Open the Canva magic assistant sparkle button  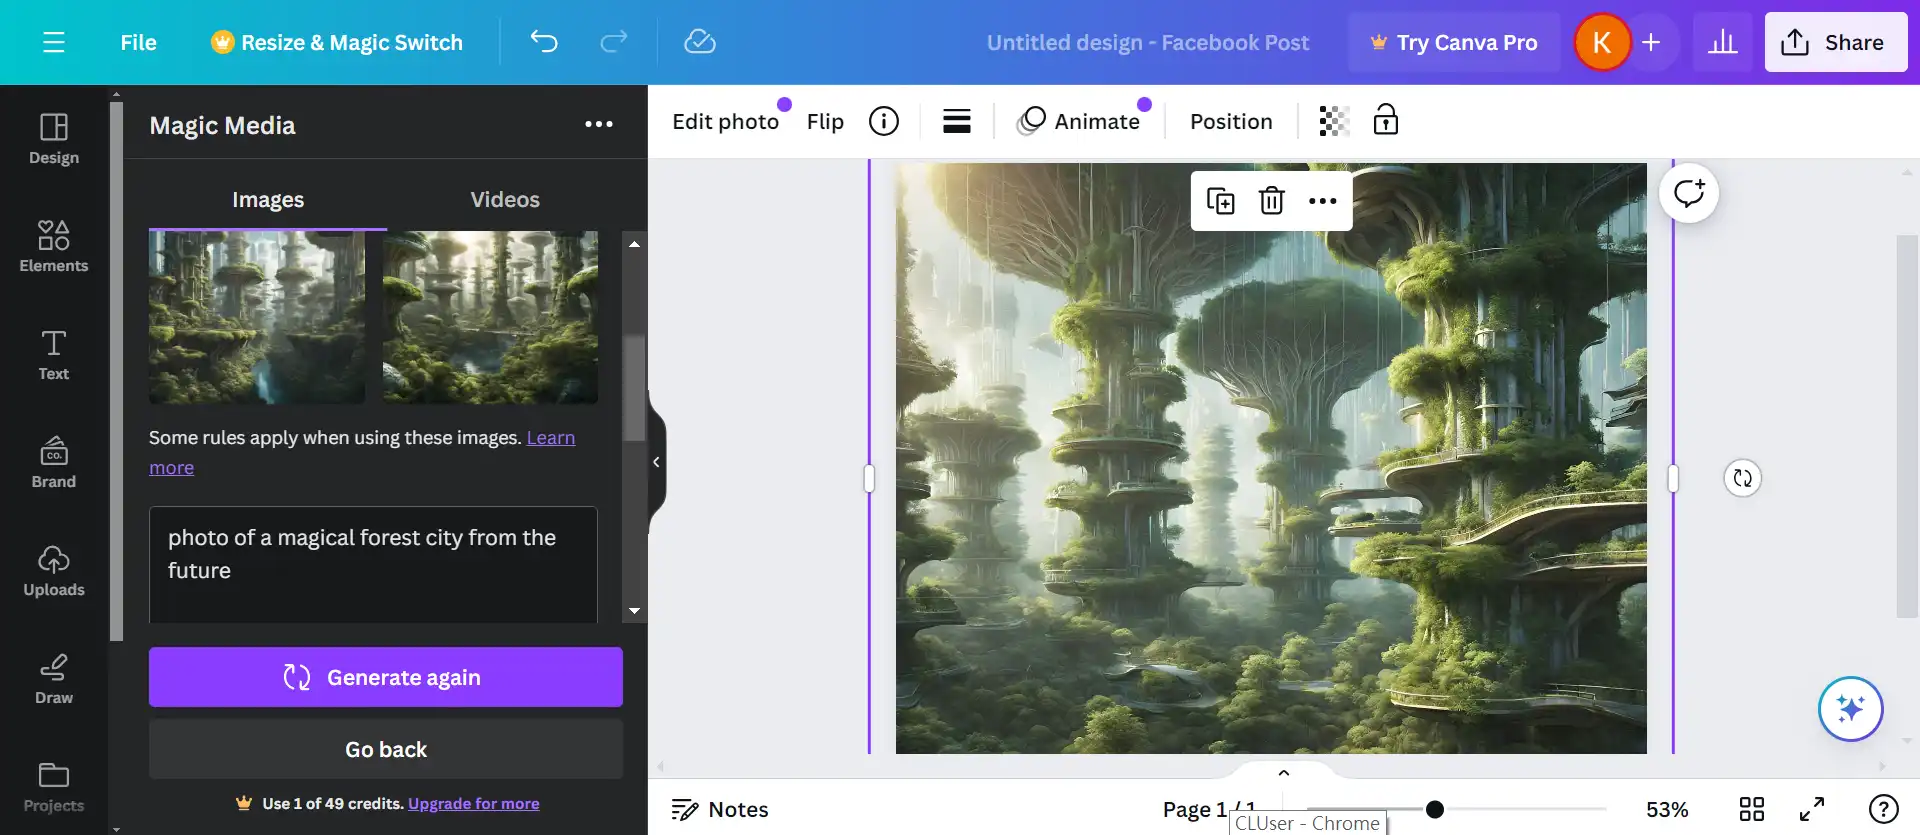click(x=1850, y=709)
